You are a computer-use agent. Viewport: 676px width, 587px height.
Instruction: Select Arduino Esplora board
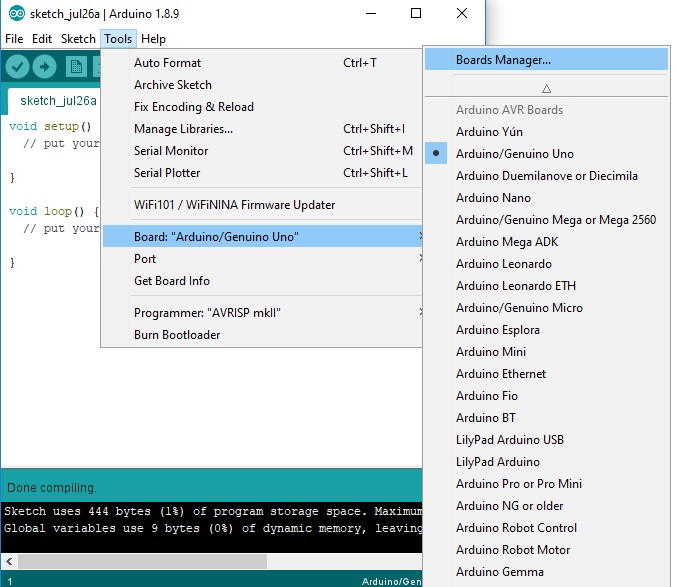(546, 330)
